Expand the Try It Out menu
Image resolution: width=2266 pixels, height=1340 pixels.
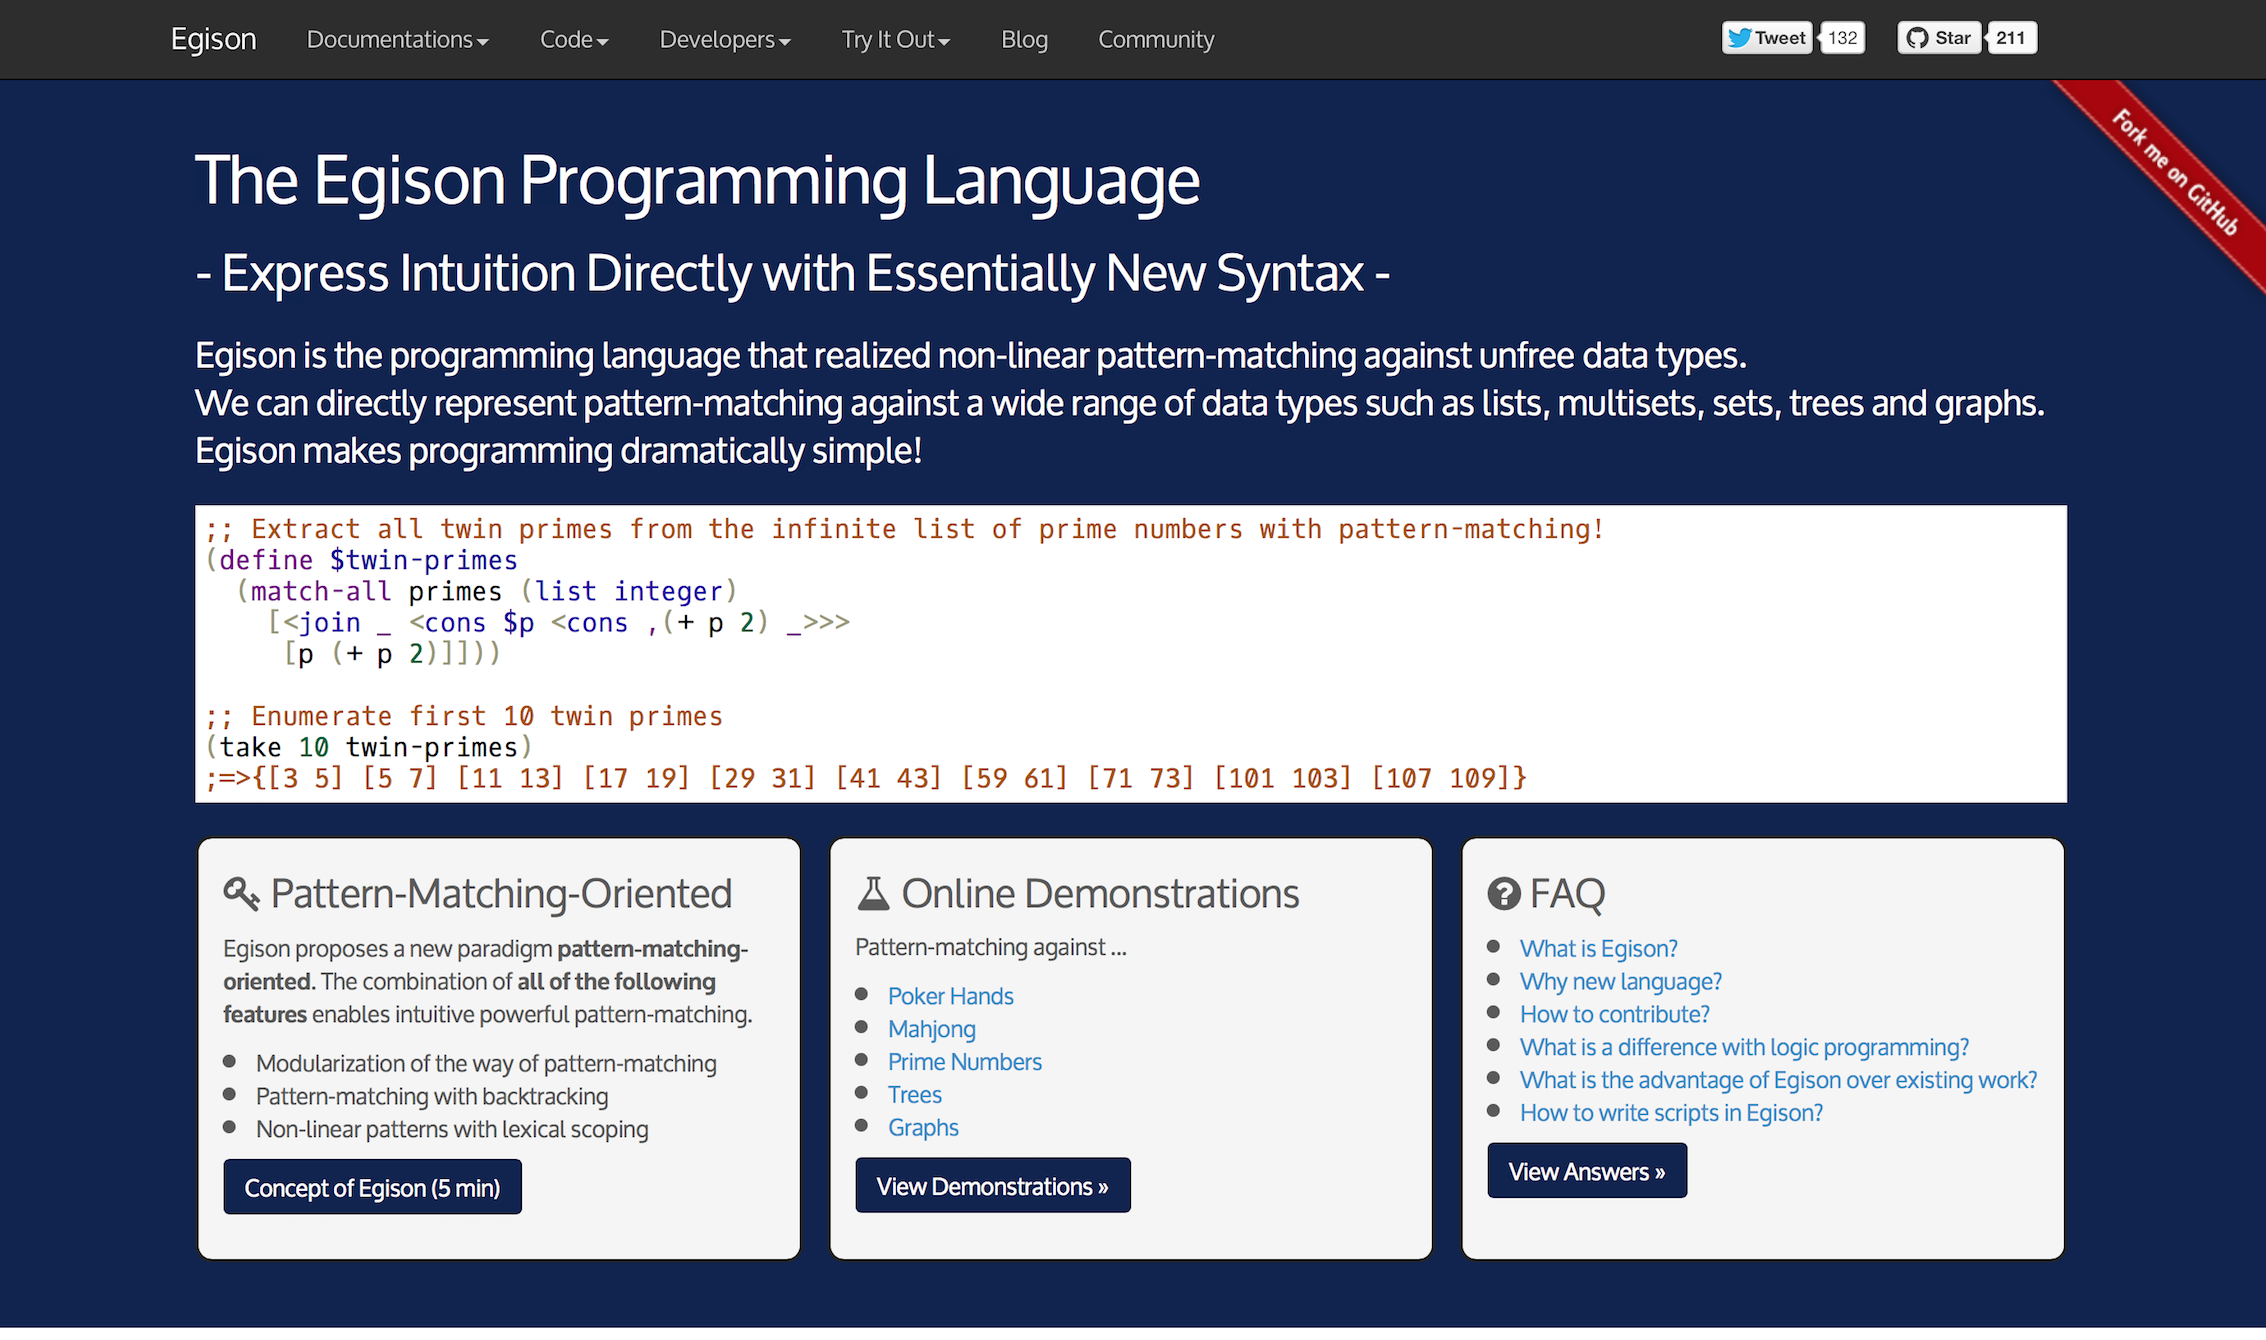(x=895, y=39)
